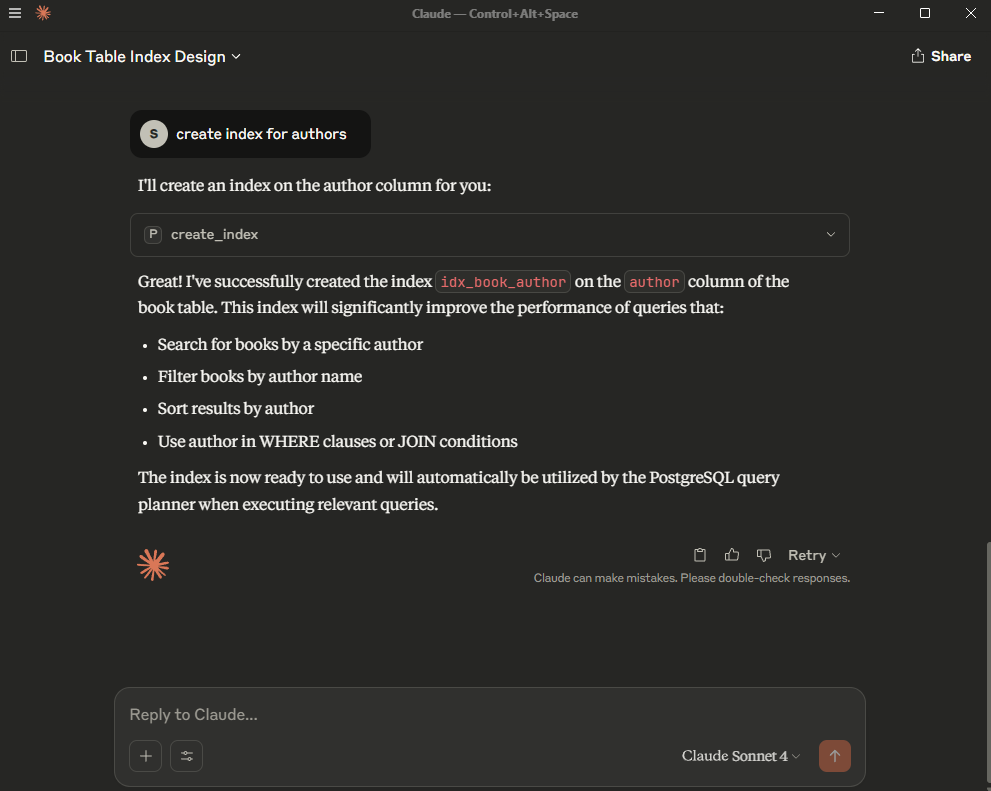Viewport: 991px width, 791px height.
Task: Open the search and tools settings icon
Action: coord(186,756)
